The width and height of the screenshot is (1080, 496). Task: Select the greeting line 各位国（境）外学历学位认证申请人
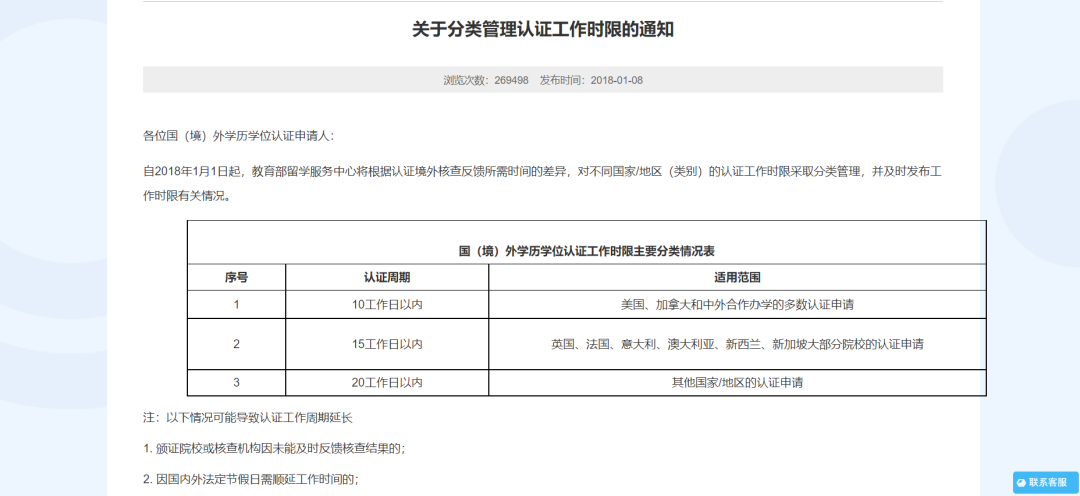pos(238,136)
